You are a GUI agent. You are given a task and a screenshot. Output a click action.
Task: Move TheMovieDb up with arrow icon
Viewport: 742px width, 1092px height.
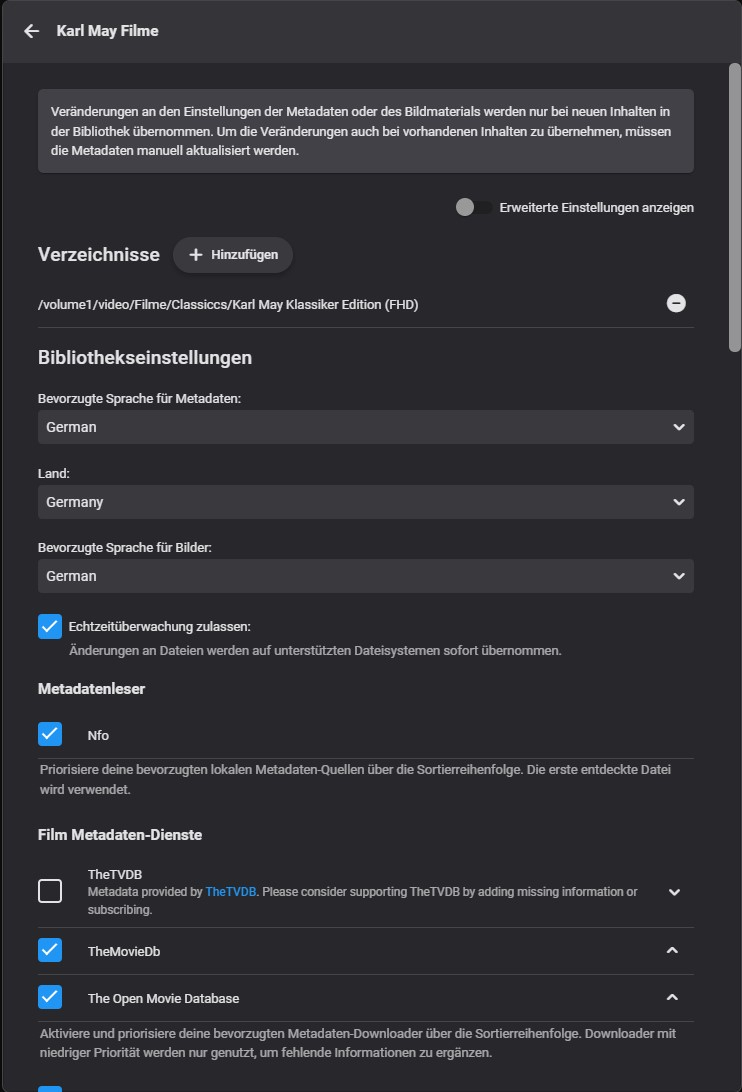click(673, 950)
